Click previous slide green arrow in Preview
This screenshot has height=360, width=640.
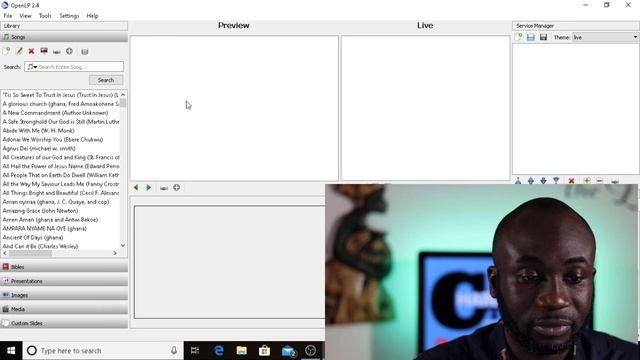point(136,188)
